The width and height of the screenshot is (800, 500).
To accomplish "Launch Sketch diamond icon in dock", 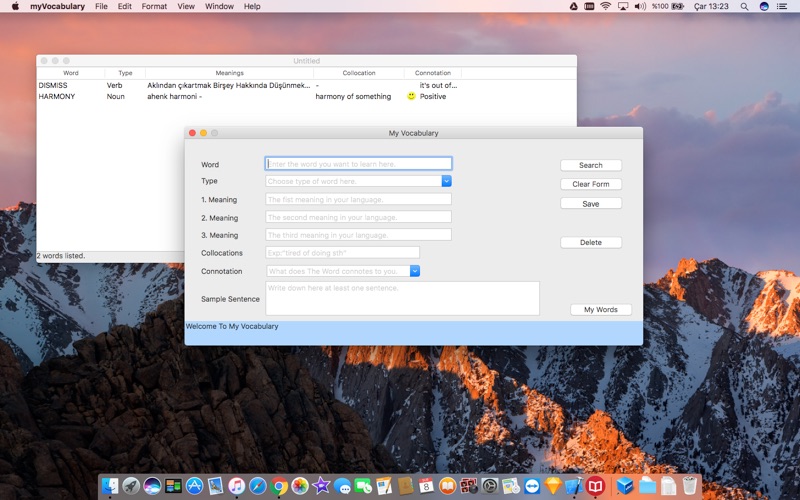I will pos(553,486).
